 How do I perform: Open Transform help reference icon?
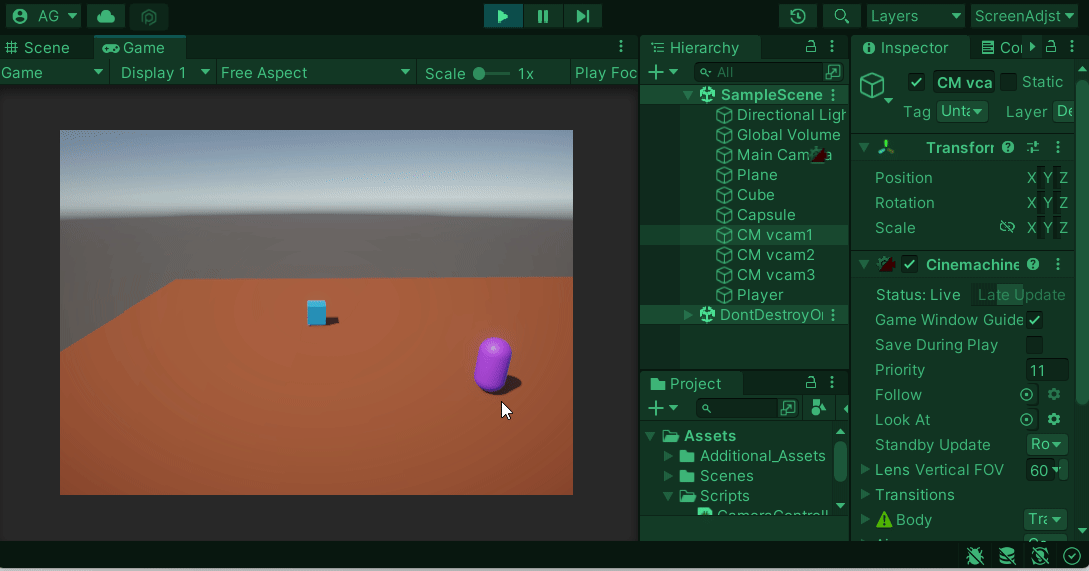1008,147
